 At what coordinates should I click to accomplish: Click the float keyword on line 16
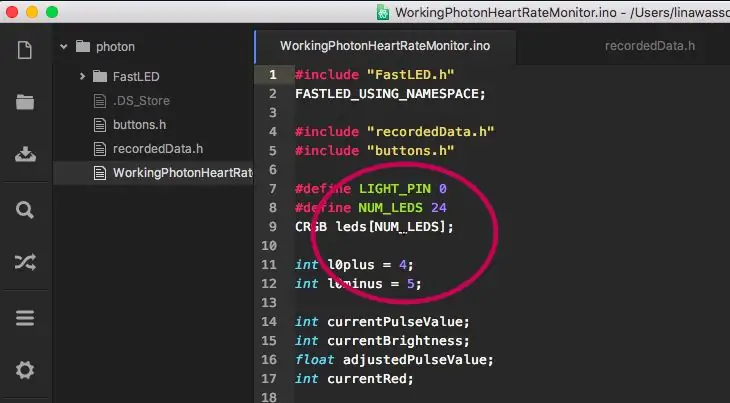pyautogui.click(x=315, y=360)
